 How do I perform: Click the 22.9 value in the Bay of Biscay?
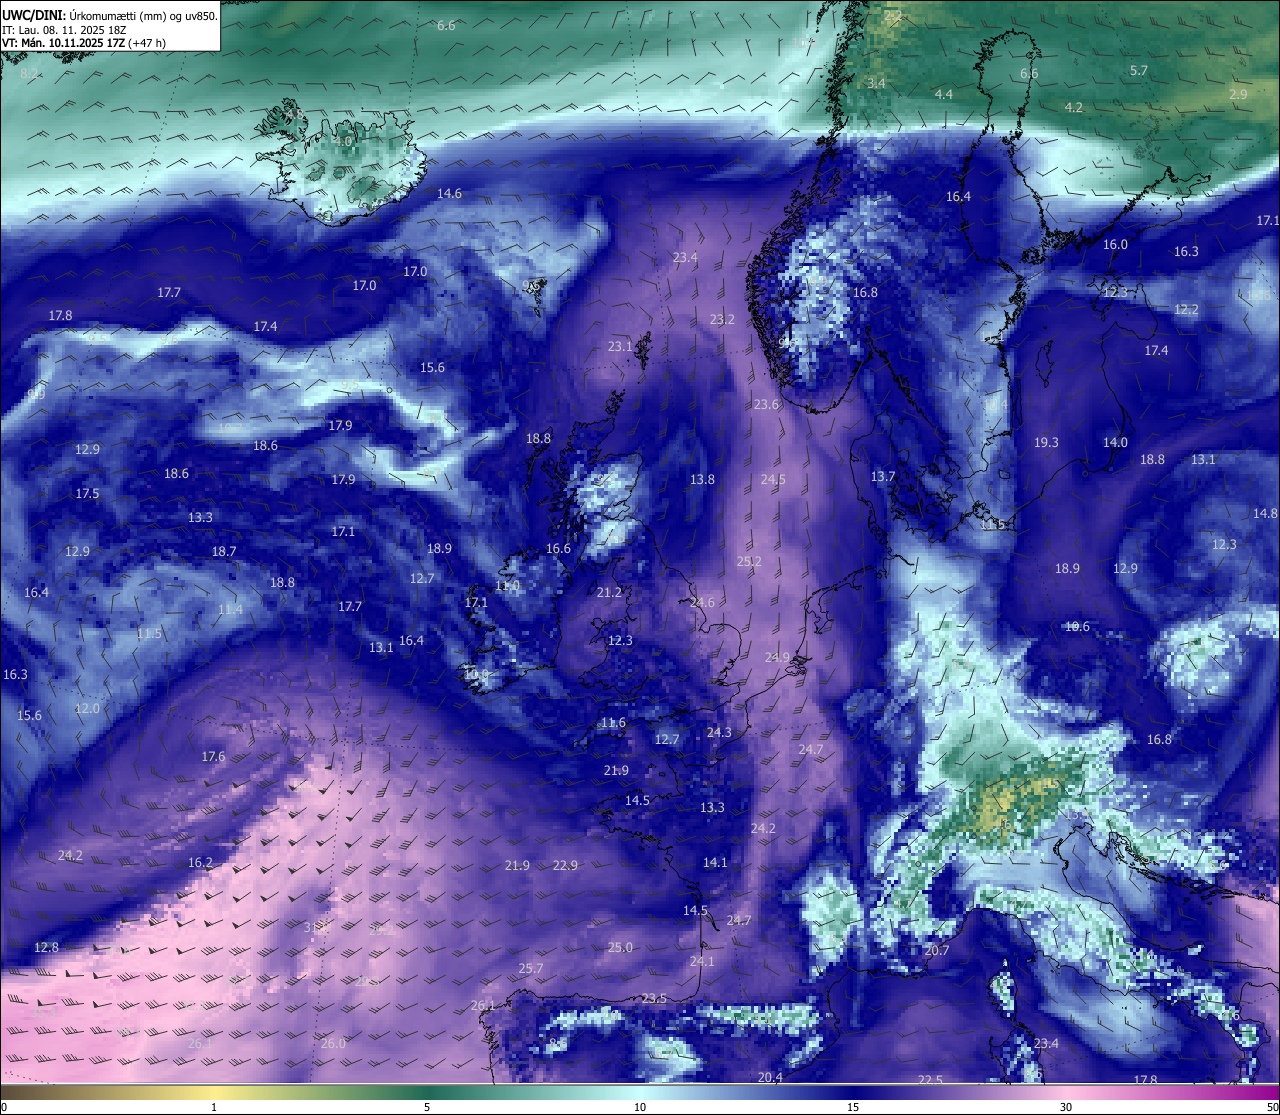click(x=565, y=865)
